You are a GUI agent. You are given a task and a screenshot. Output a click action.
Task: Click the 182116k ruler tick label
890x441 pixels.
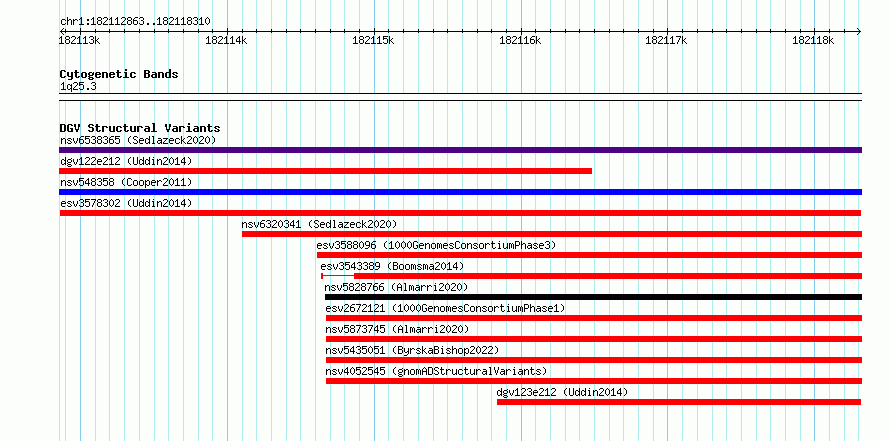click(520, 41)
